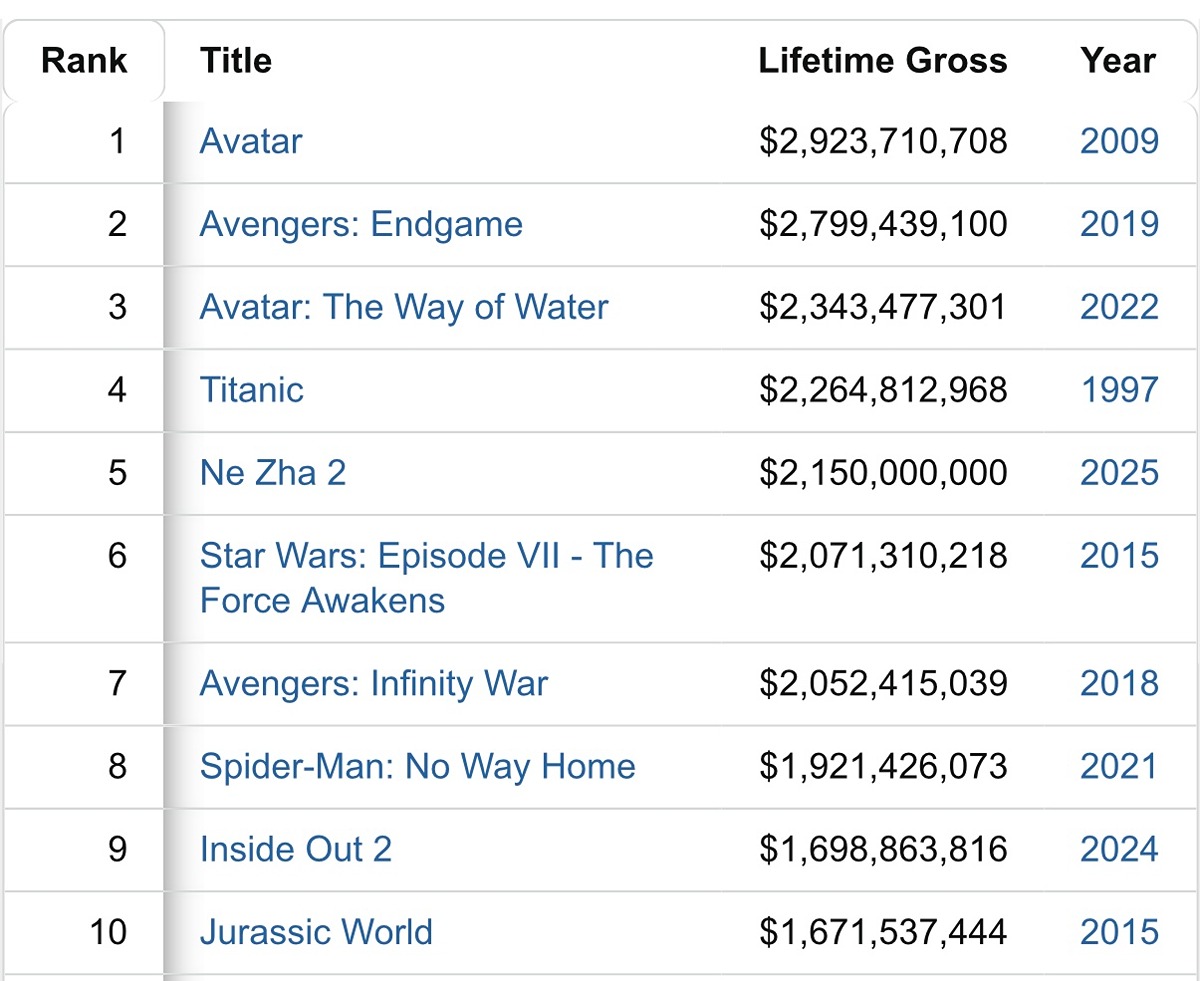Open the 2025 year link
Image resolution: width=1200 pixels, height=981 pixels.
point(1119,473)
